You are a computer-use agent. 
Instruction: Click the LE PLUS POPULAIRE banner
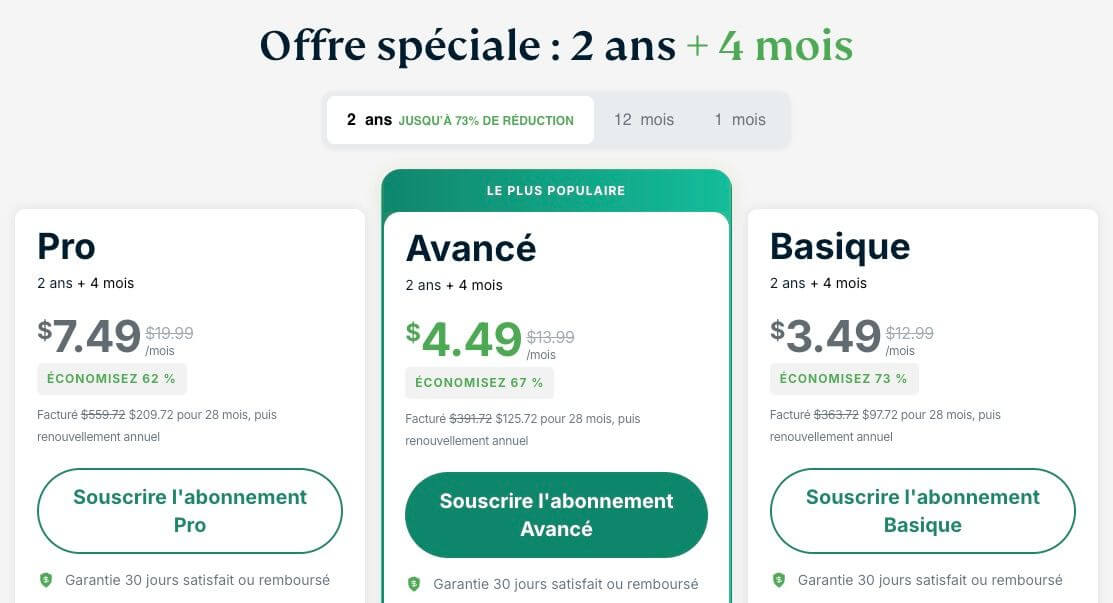tap(556, 190)
